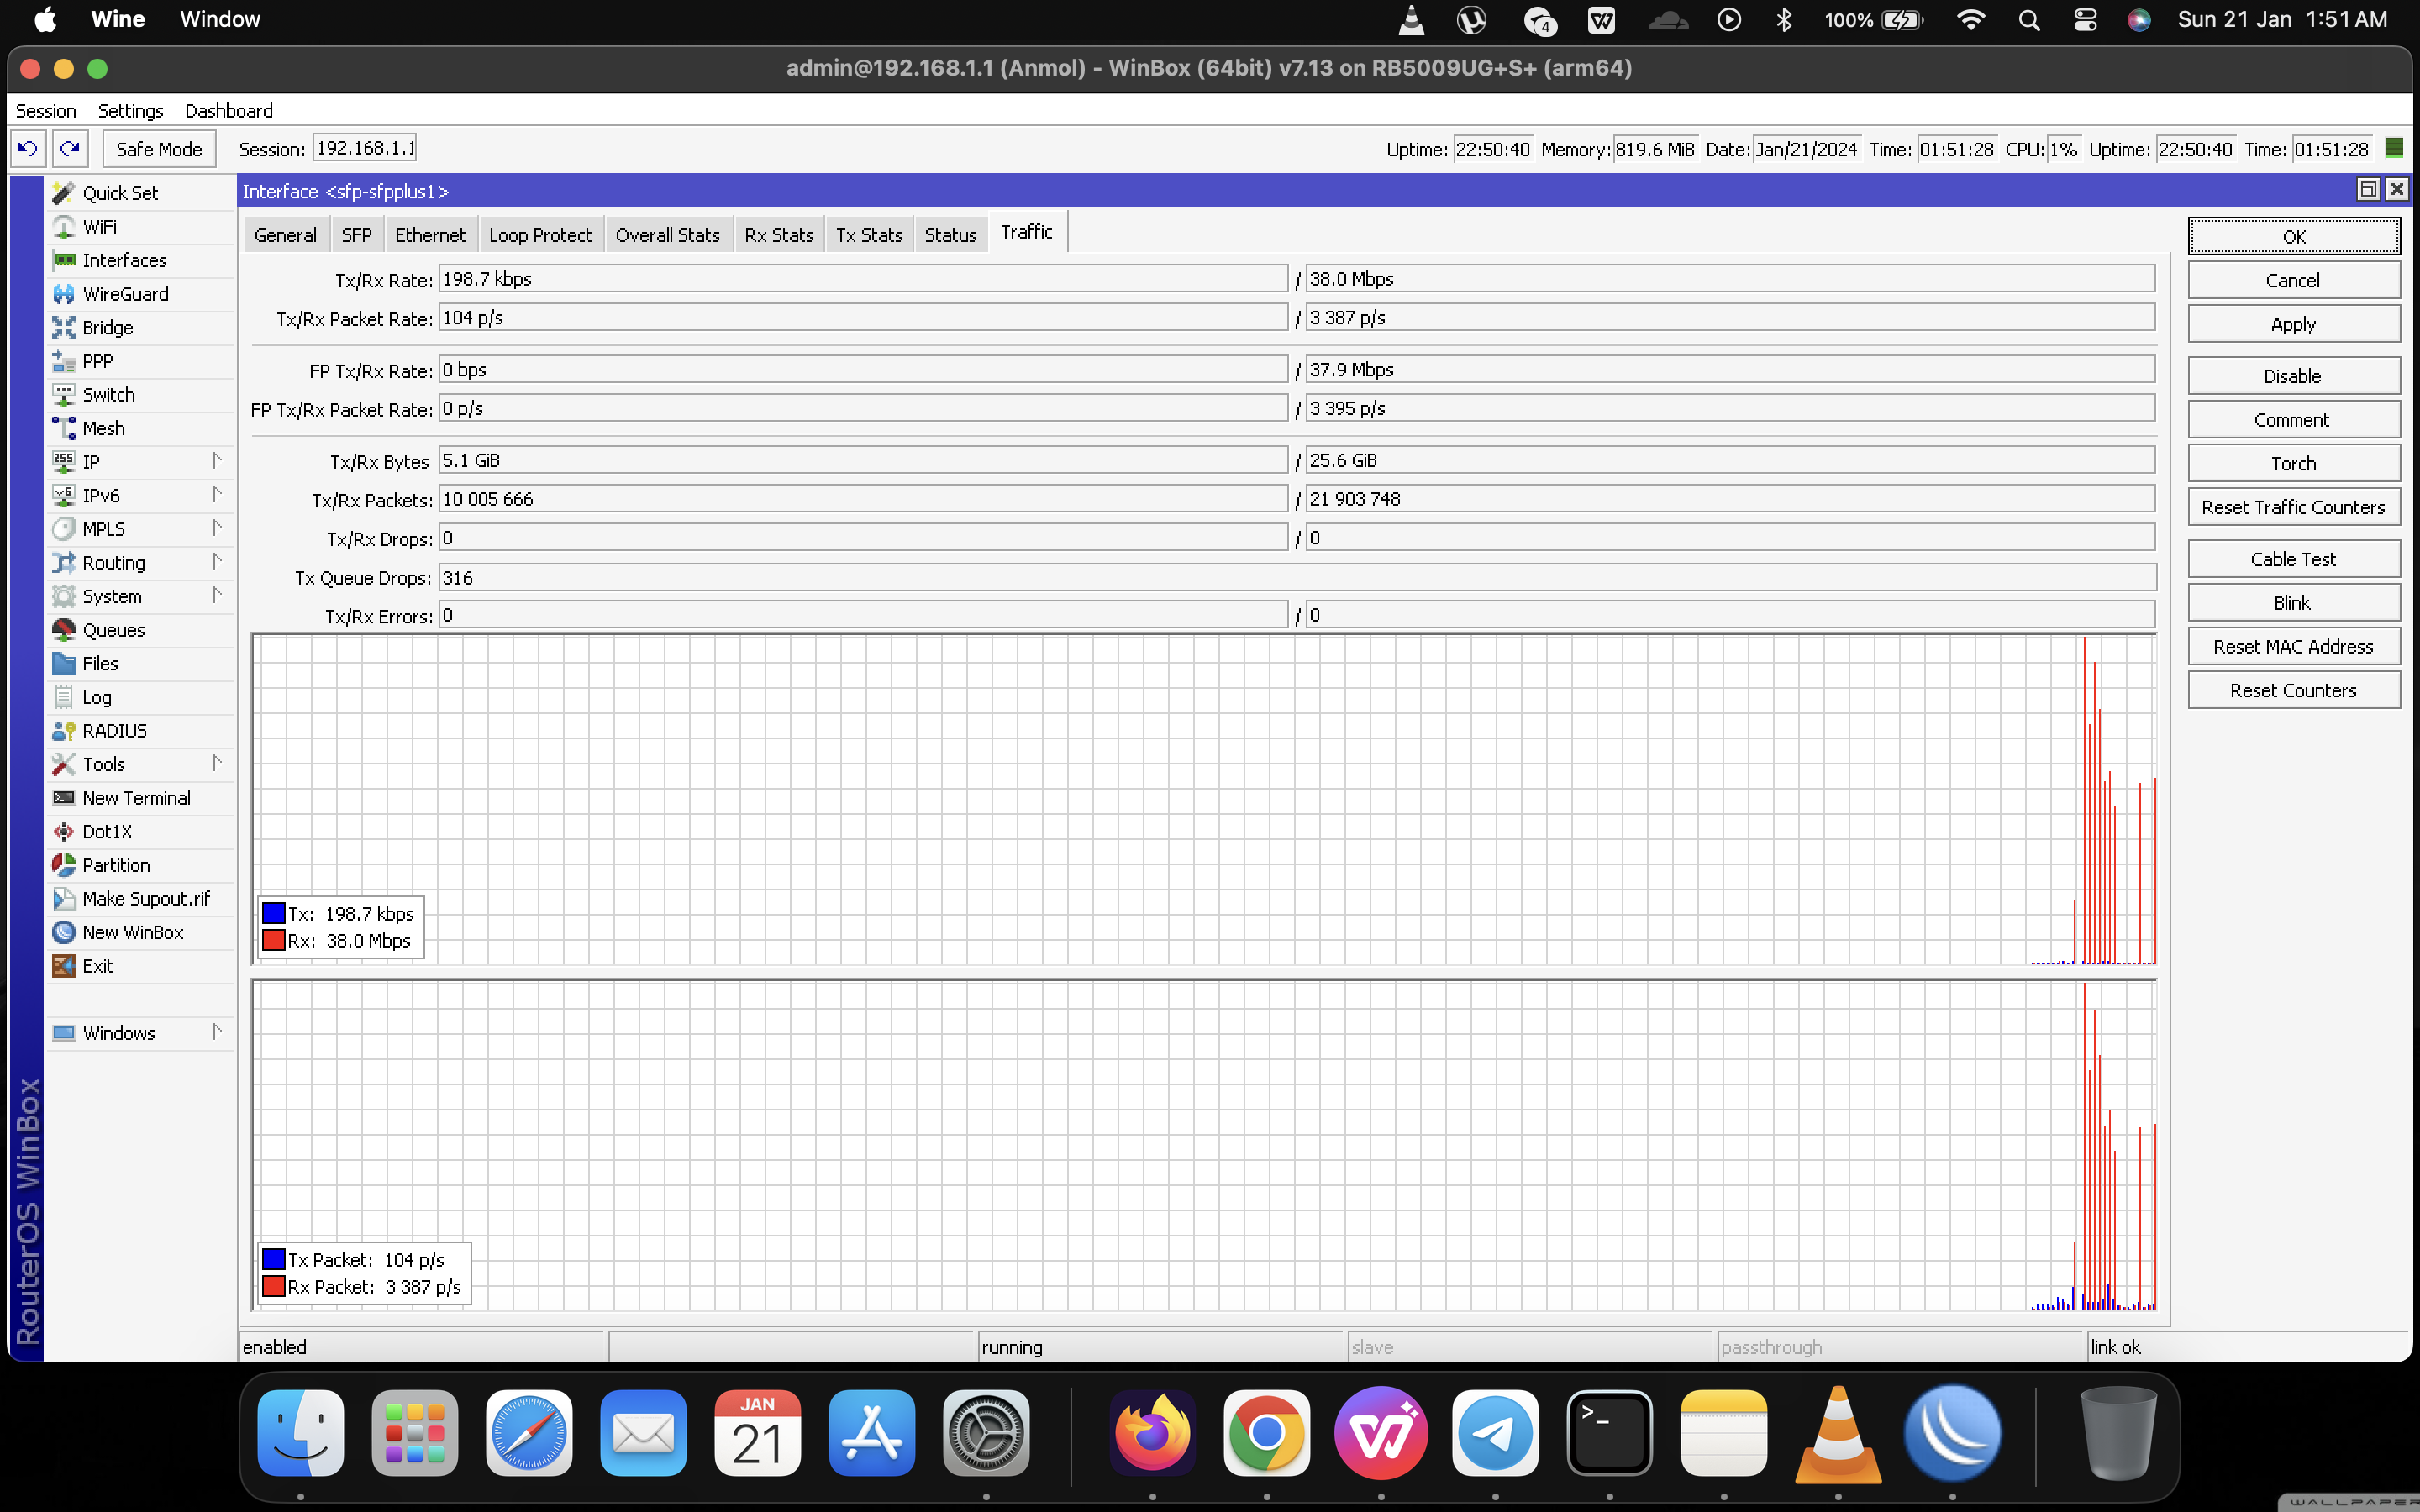Click the Redo arrow icon in toolbar
The image size is (2420, 1512).
point(70,149)
